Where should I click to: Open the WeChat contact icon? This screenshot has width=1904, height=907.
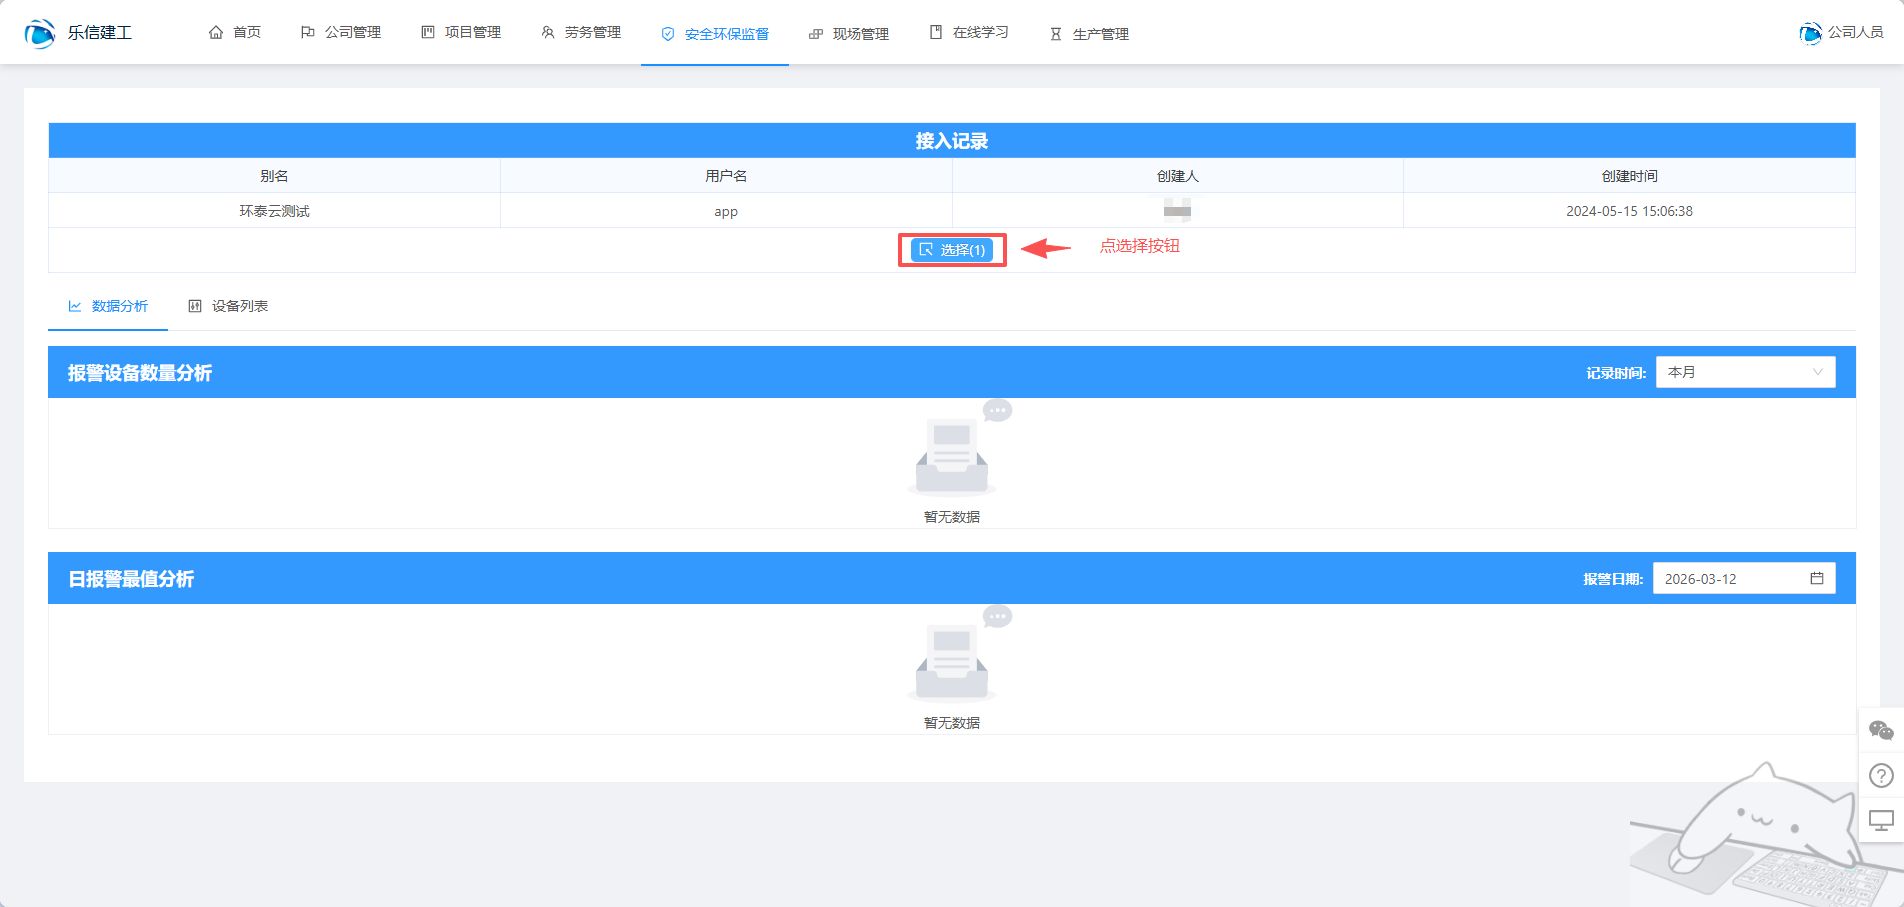(1881, 731)
